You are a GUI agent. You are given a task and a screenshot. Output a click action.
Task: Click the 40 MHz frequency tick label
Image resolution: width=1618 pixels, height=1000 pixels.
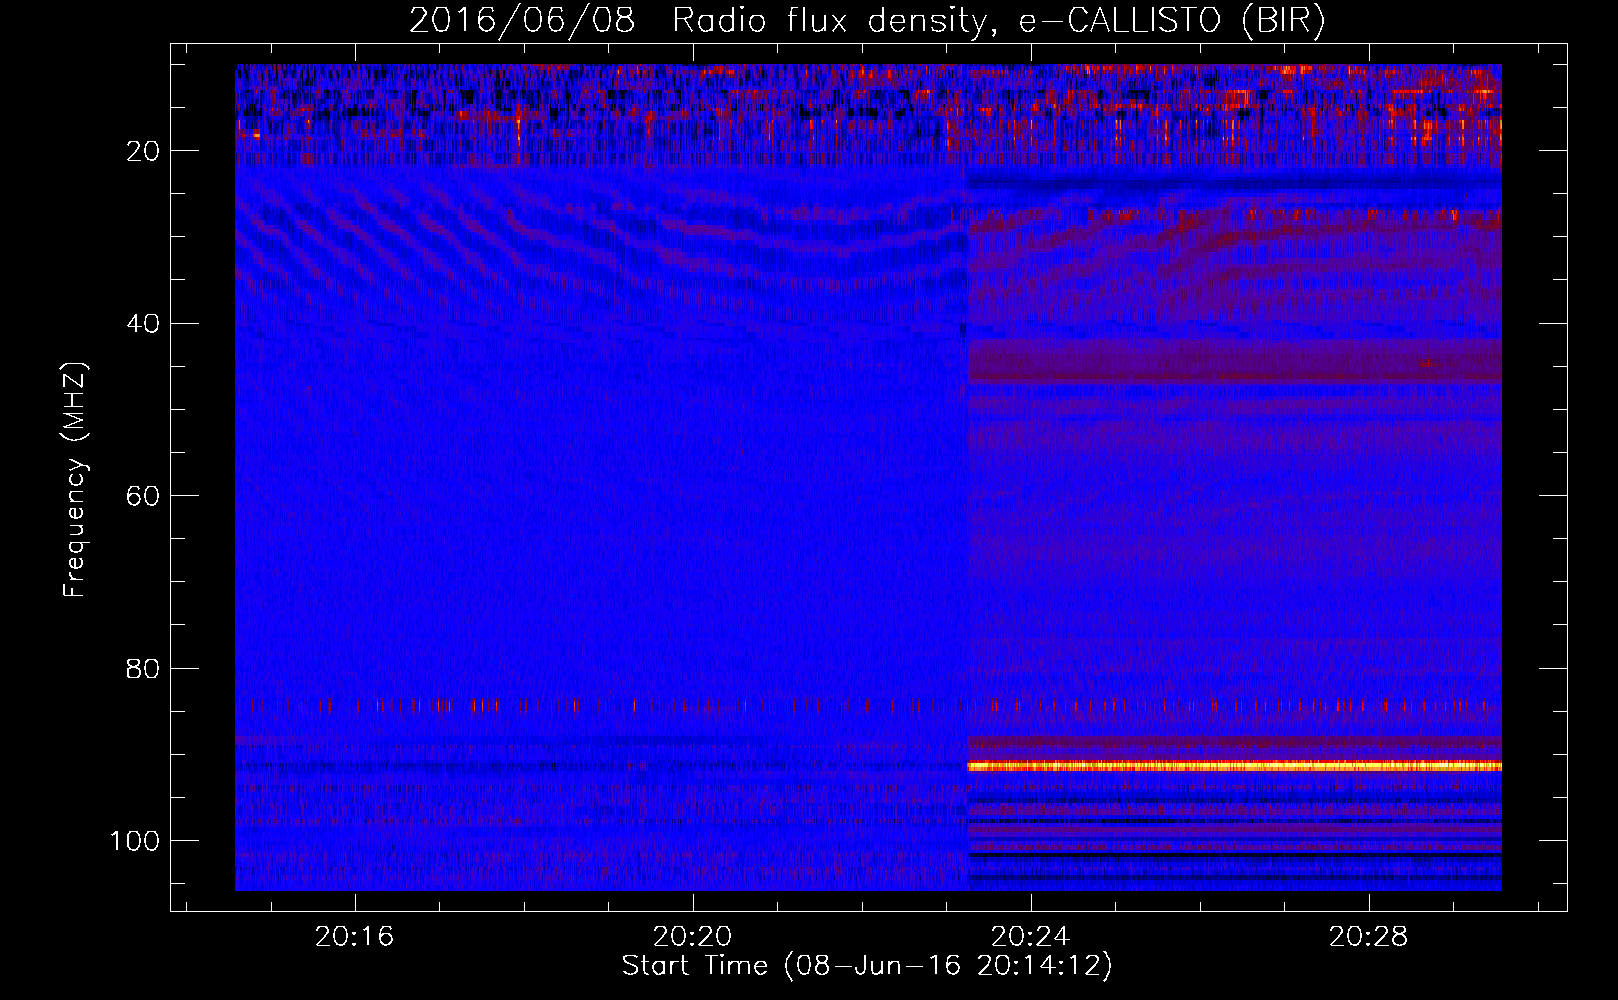[x=144, y=323]
